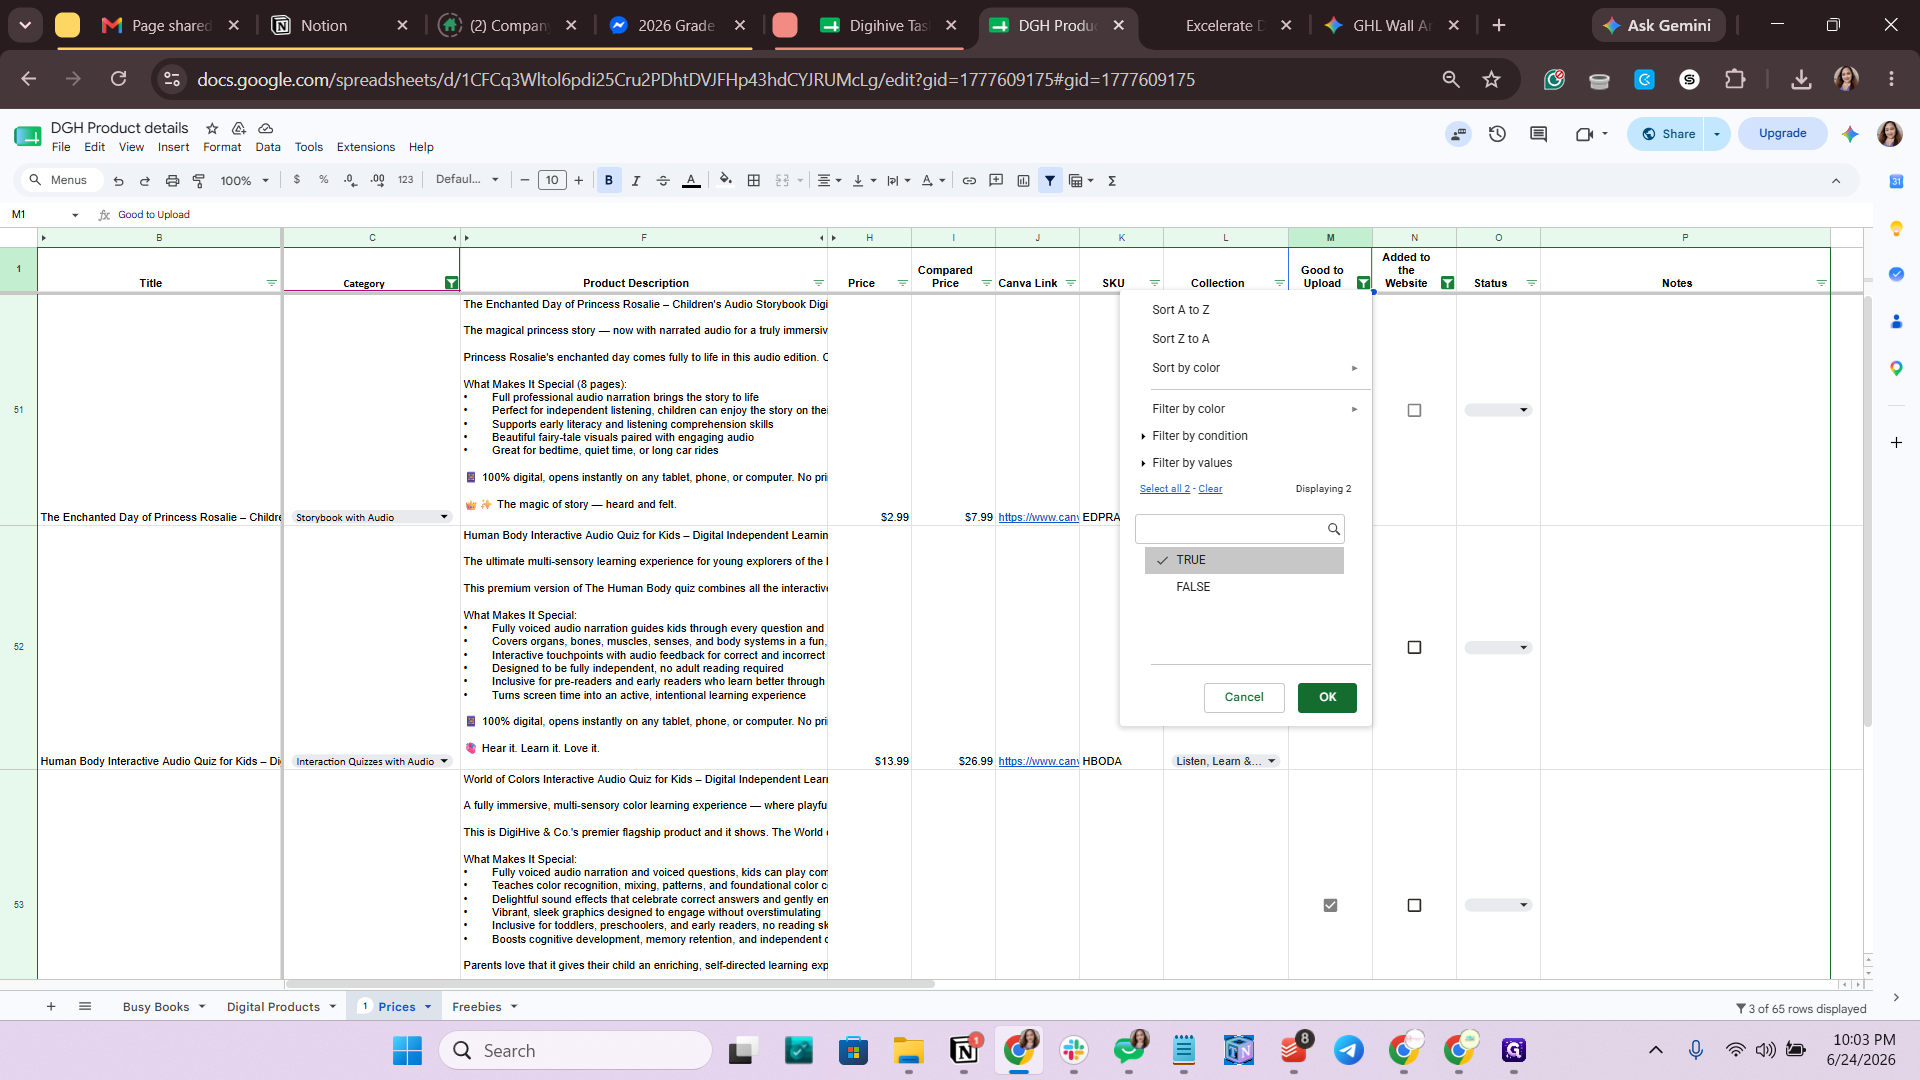This screenshot has height=1080, width=1920.
Task: Open the Functions sigma icon
Action: click(1112, 181)
